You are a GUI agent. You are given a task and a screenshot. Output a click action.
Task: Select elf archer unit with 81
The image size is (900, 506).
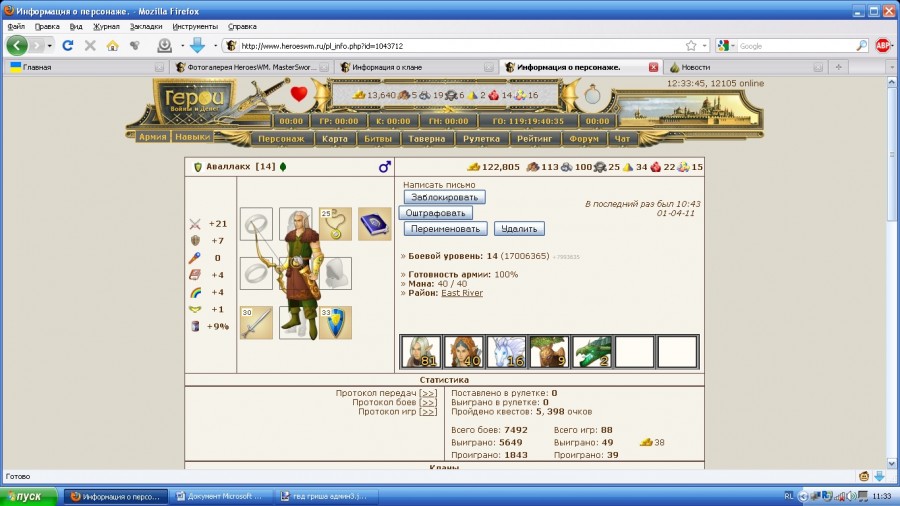pos(421,352)
